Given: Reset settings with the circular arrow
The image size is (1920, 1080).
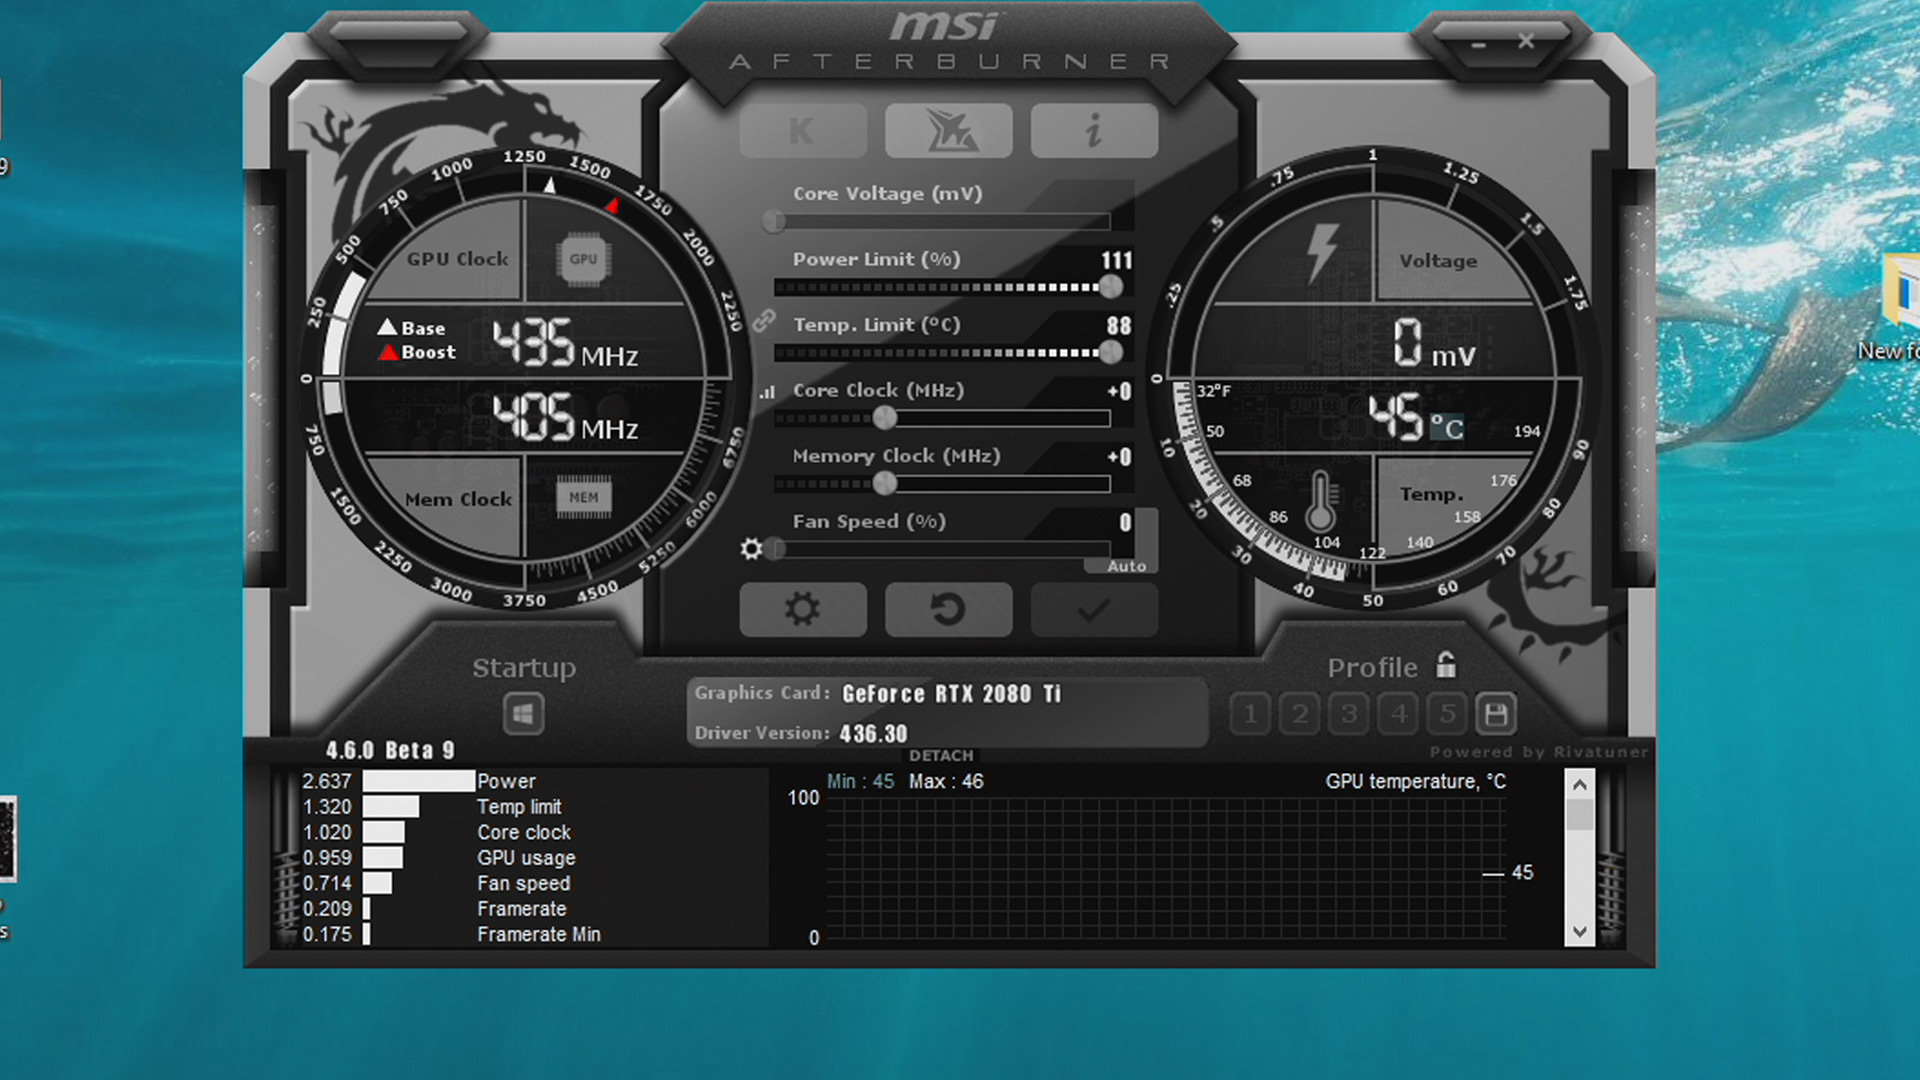Looking at the screenshot, I should (948, 609).
